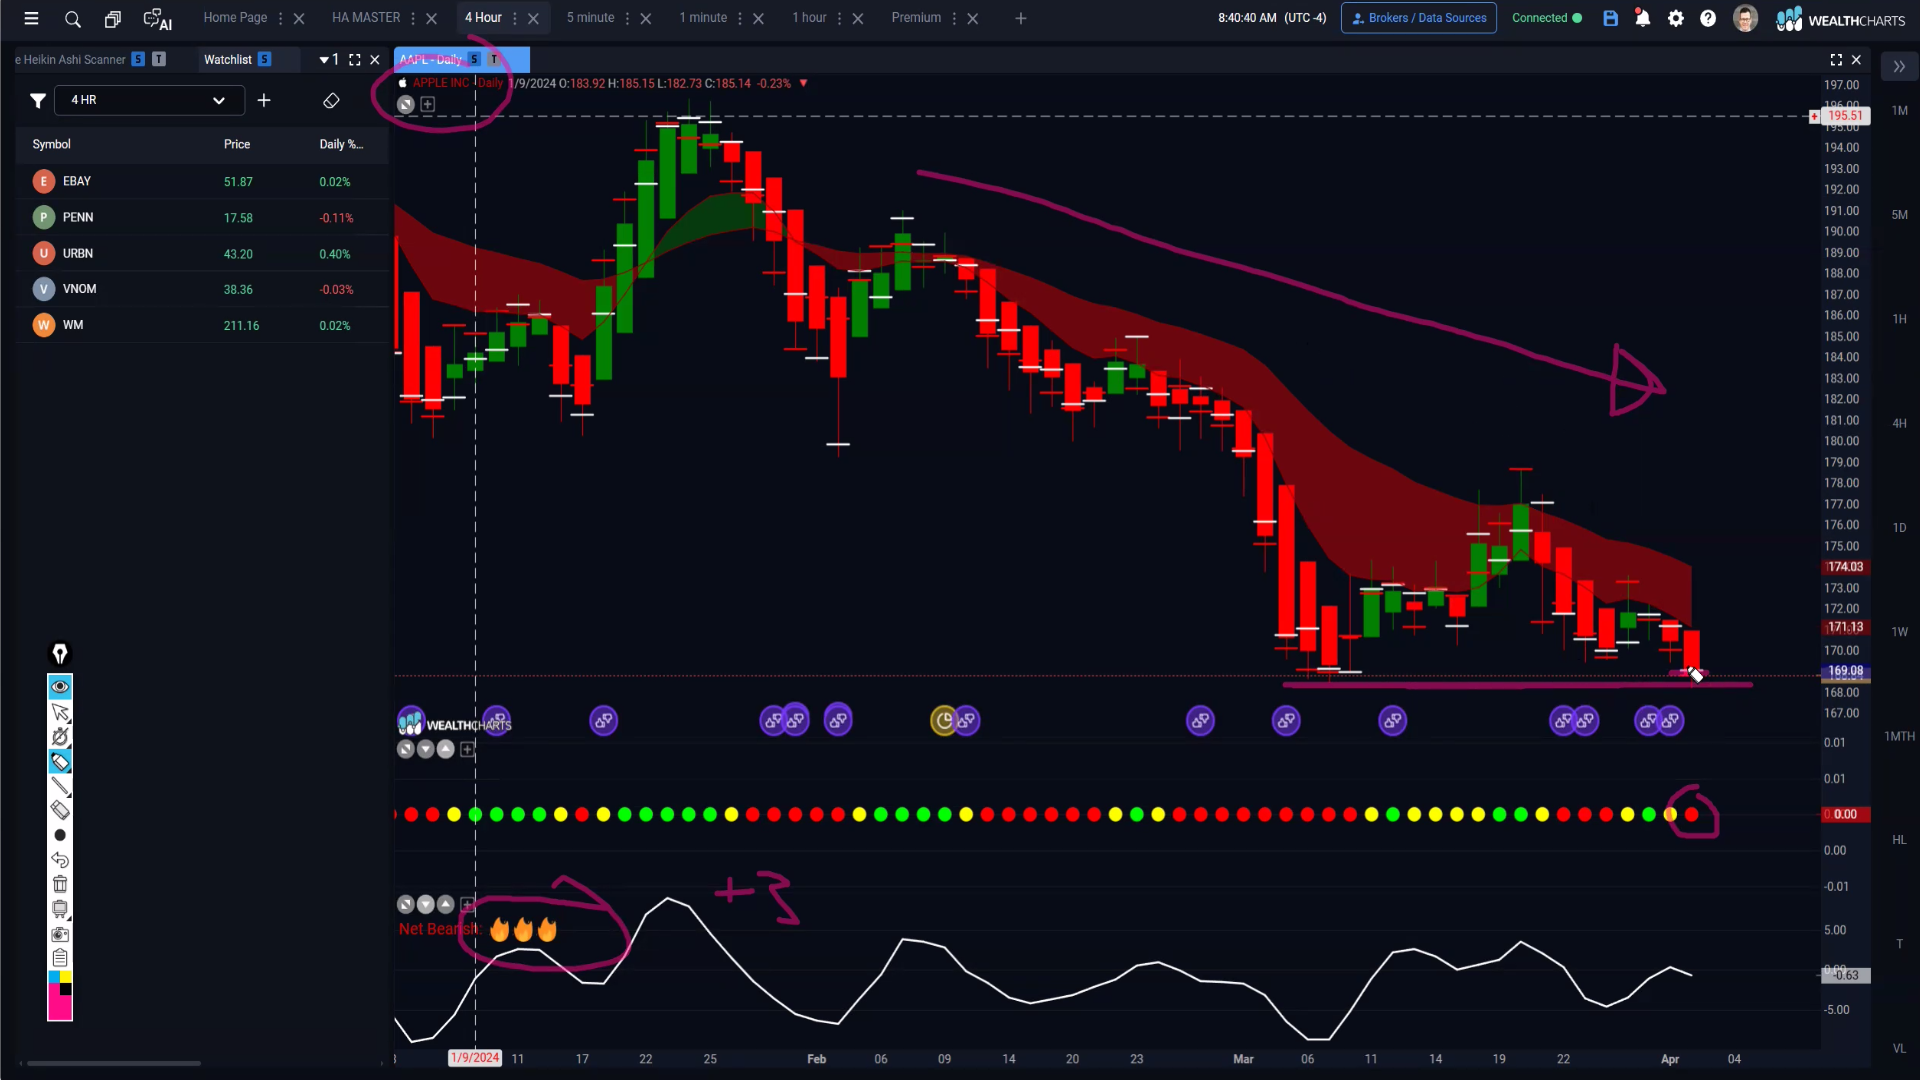The image size is (1920, 1080).
Task: Add a symbol with the watchlist plus icon
Action: 264,100
